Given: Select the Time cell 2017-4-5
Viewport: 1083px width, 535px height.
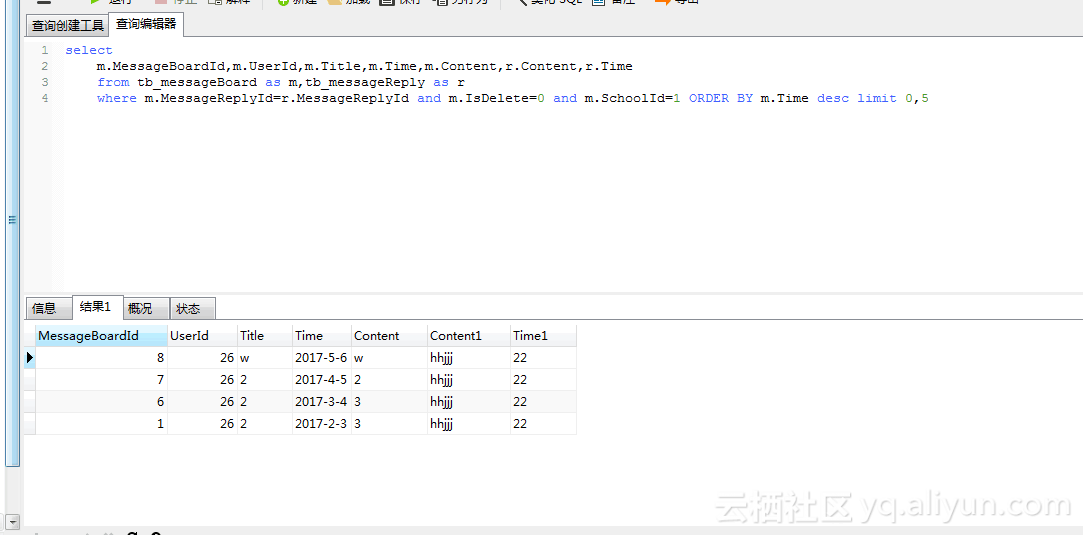Looking at the screenshot, I should point(322,380).
